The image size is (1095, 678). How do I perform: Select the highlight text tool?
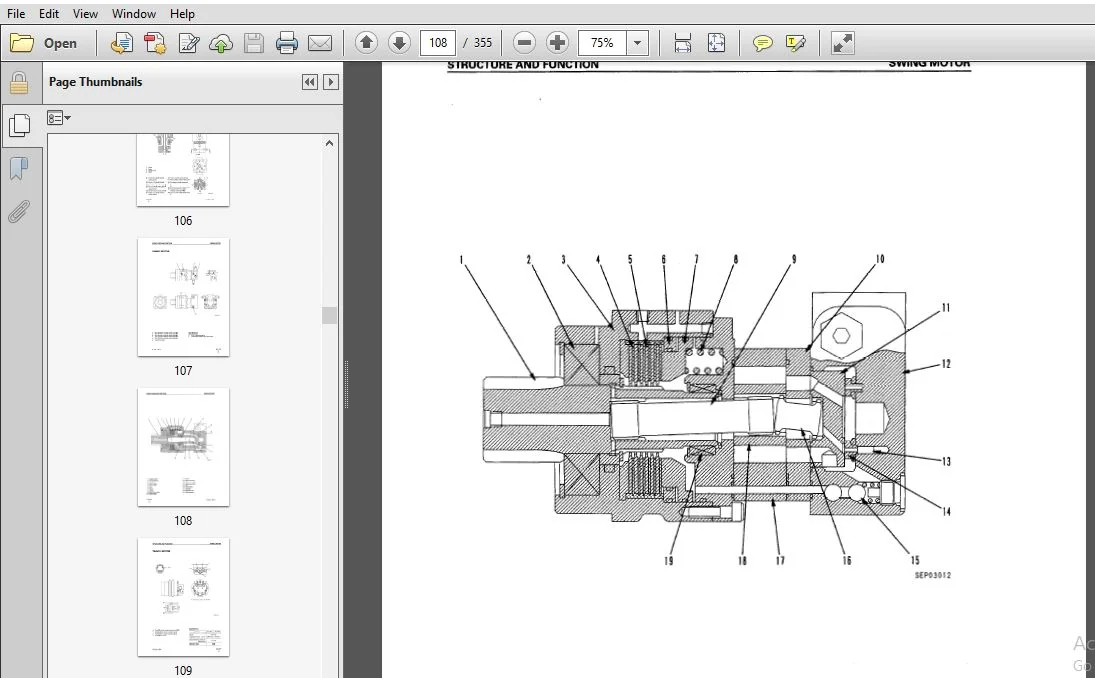(x=795, y=43)
